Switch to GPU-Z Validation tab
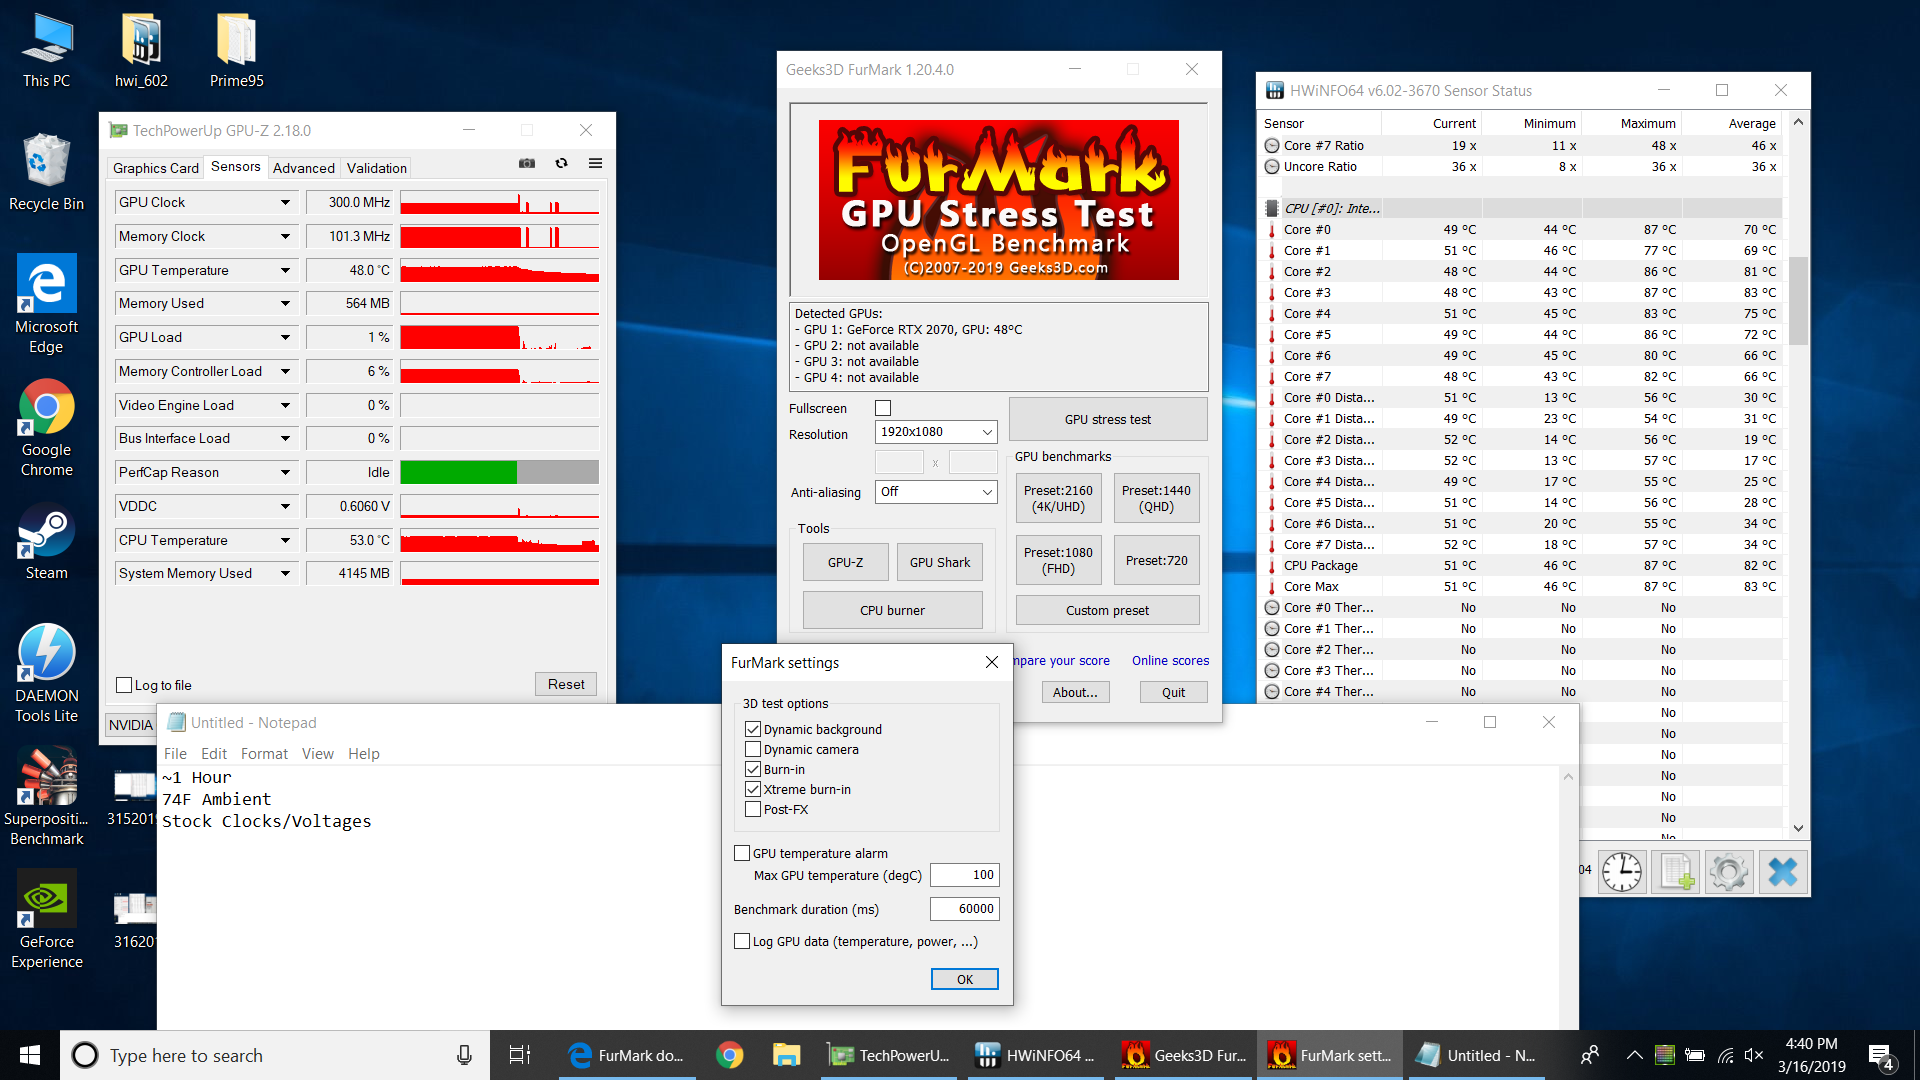The image size is (1920, 1080). (377, 168)
